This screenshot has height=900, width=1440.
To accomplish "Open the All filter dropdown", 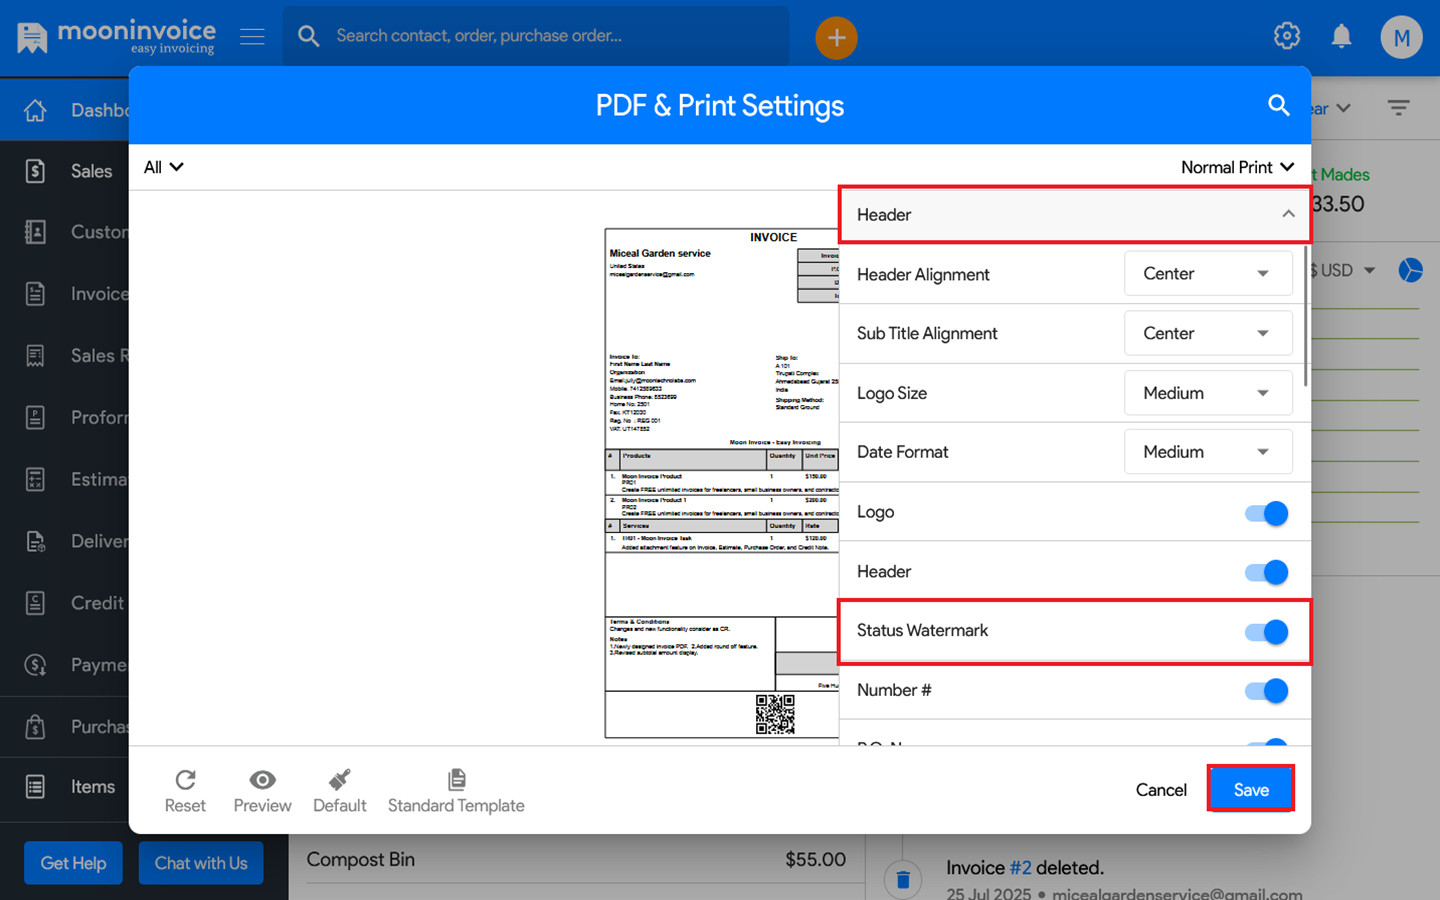I will [164, 167].
